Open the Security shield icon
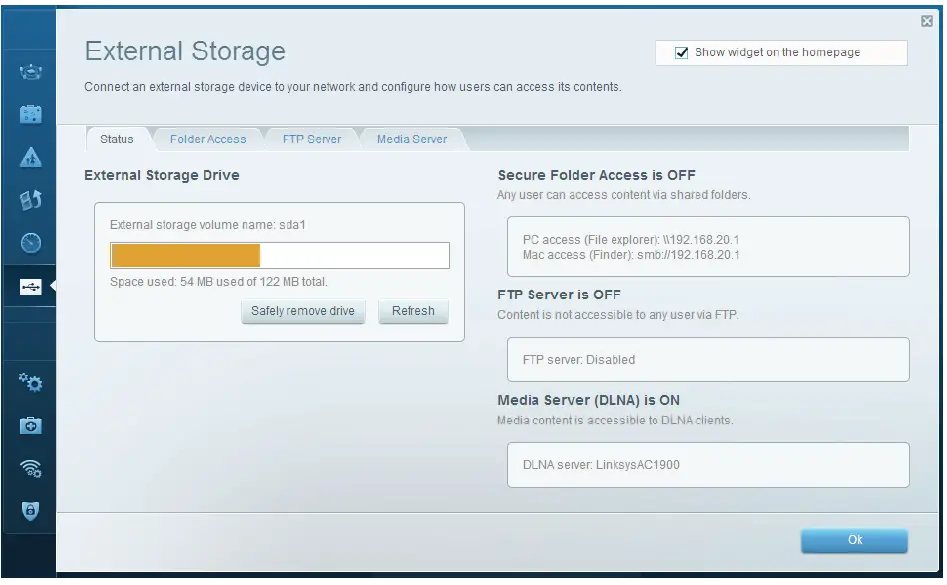 tap(30, 512)
